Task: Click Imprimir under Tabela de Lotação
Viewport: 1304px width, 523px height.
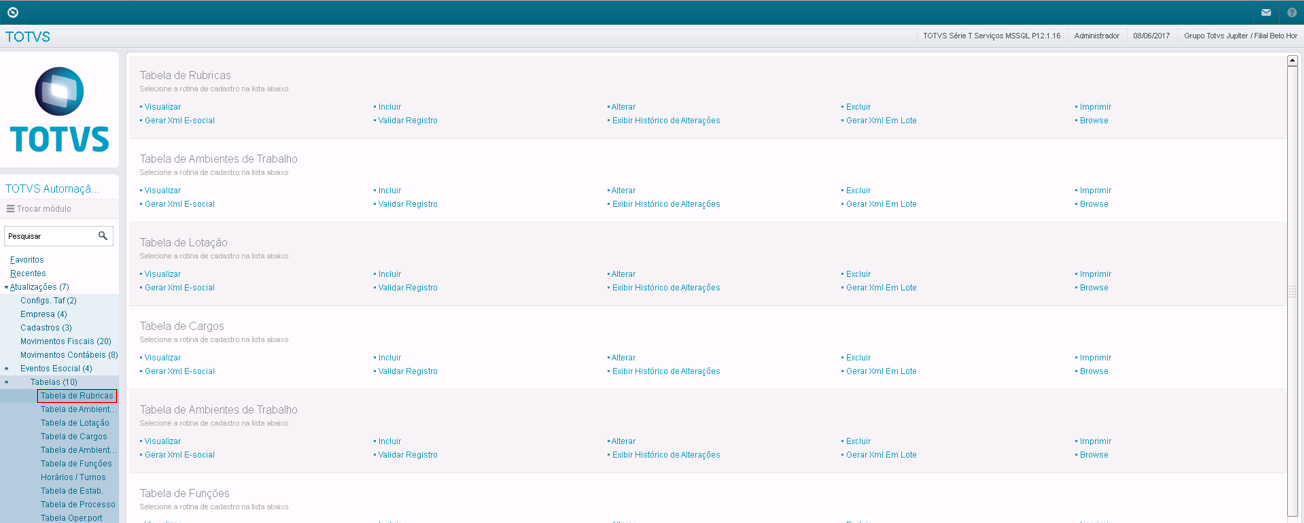Action: coord(1095,274)
